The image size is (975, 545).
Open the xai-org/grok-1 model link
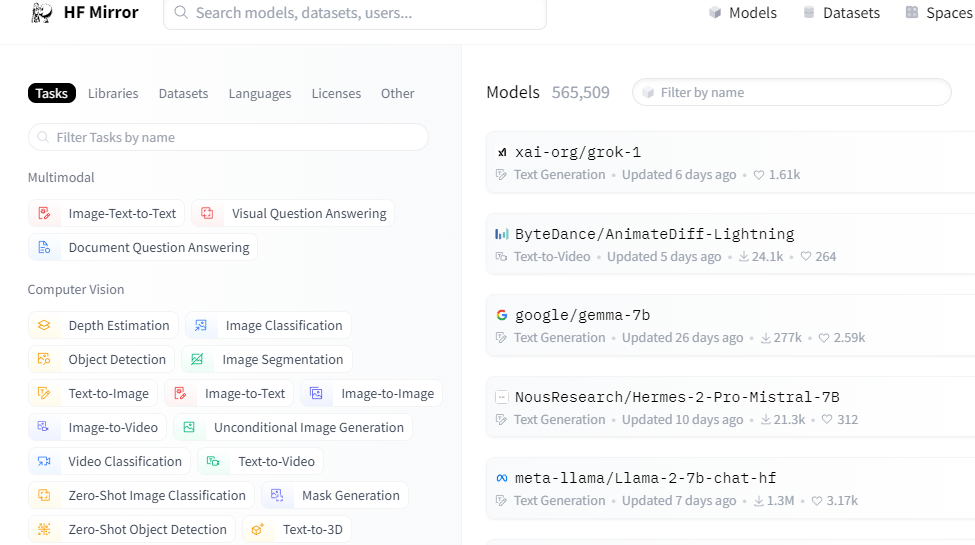577,152
